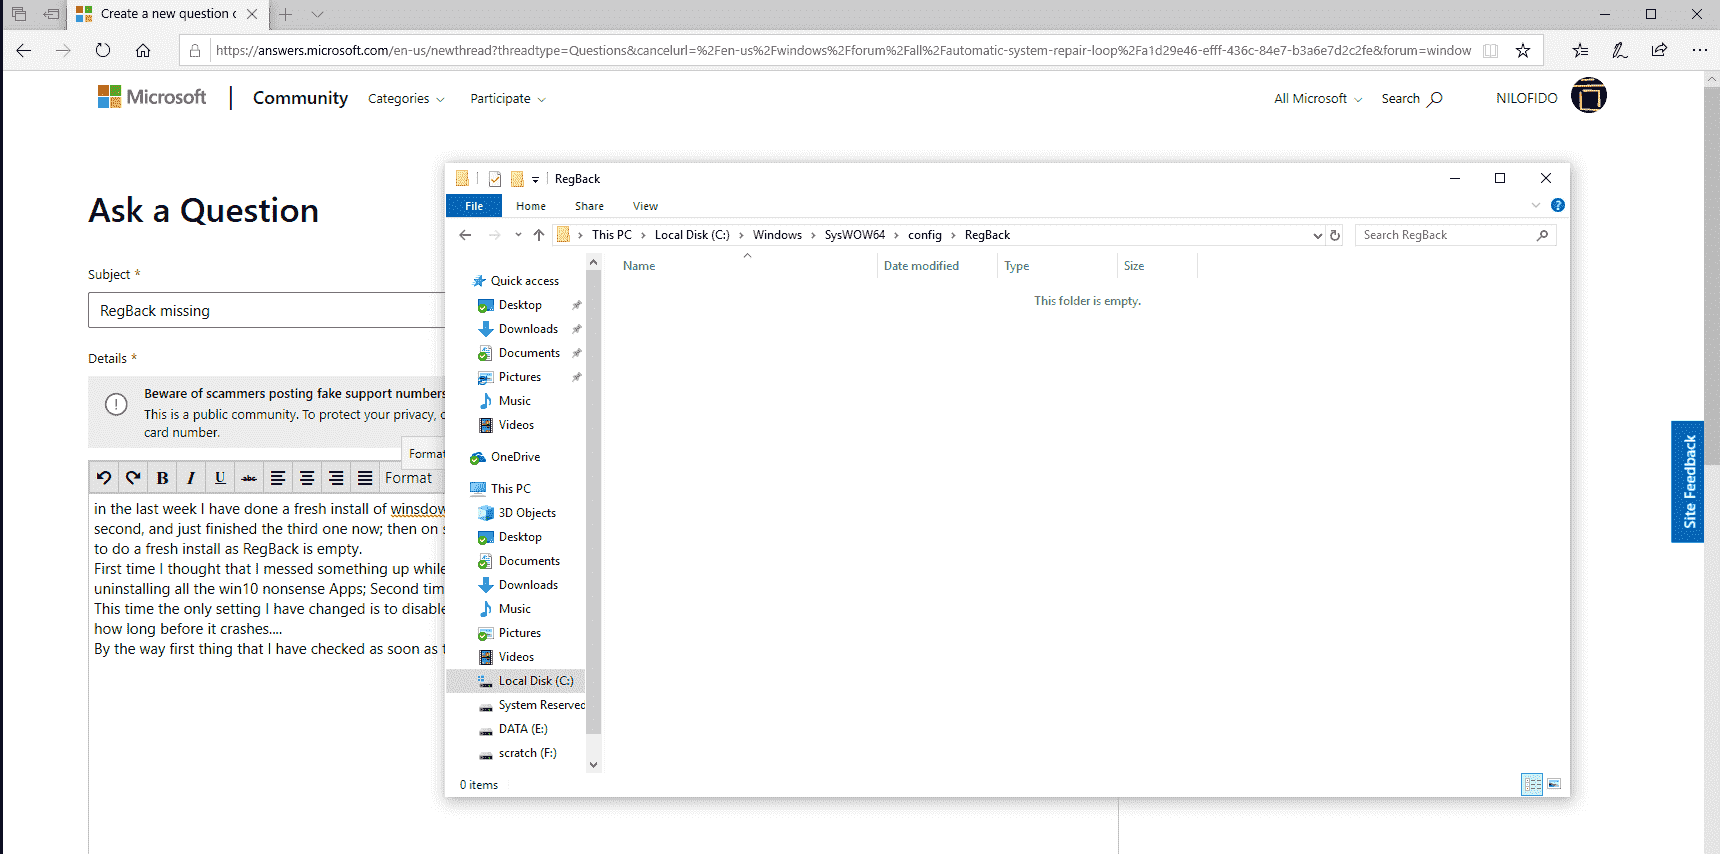Click the browser home button
This screenshot has width=1720, height=854.
pyautogui.click(x=143, y=50)
